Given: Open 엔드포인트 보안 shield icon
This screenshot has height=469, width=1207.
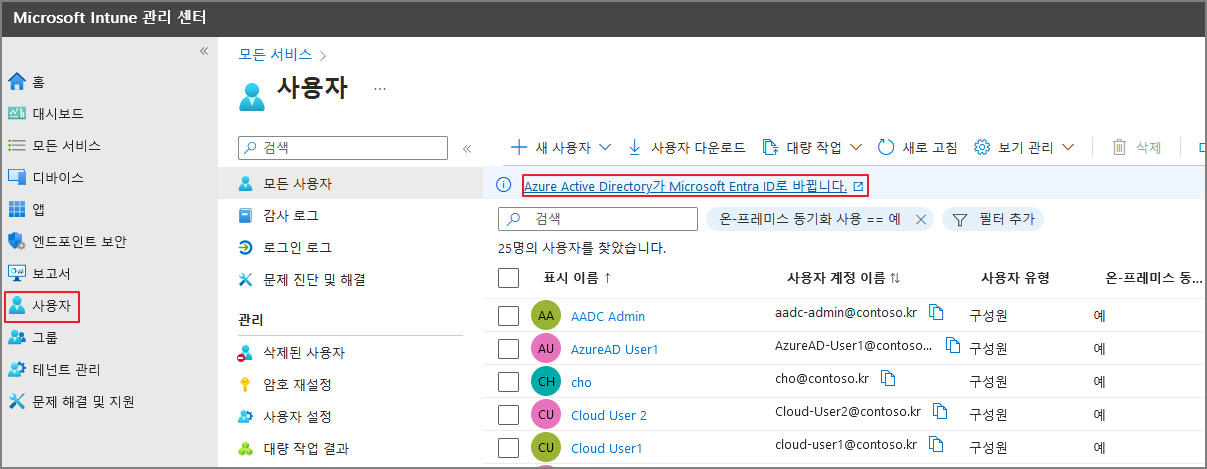Looking at the screenshot, I should coord(16,242).
